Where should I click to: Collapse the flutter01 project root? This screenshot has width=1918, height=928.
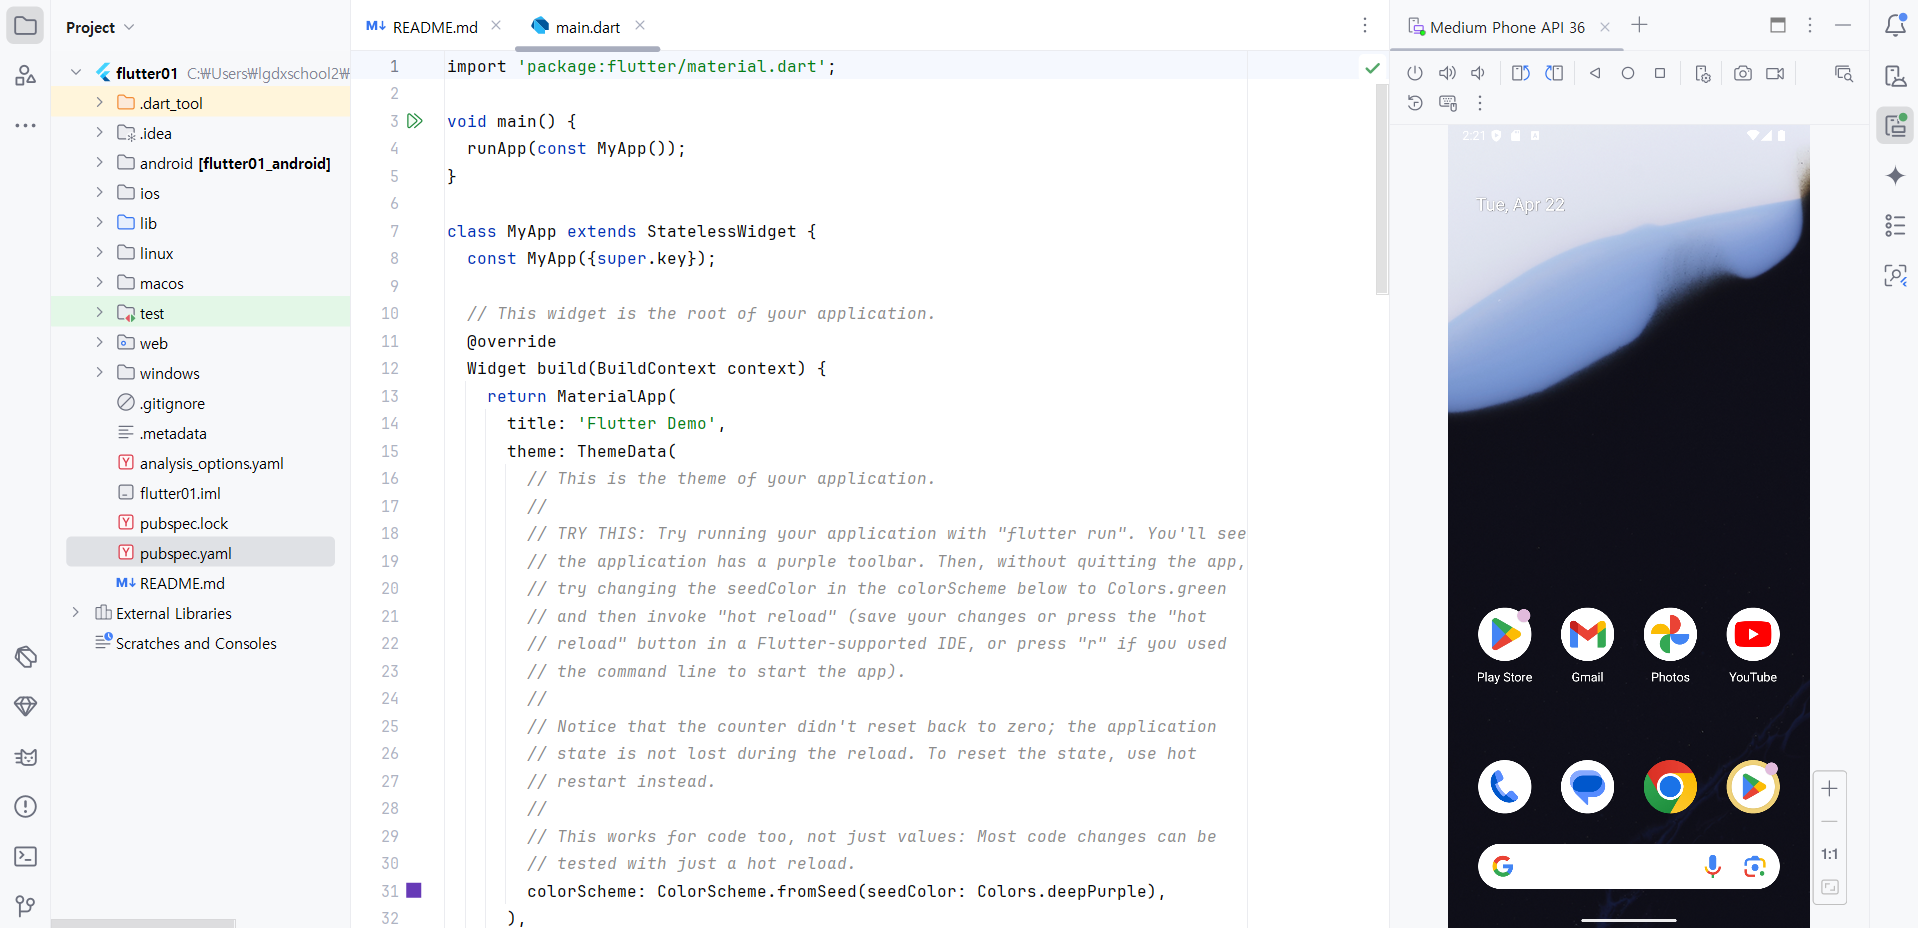[75, 72]
